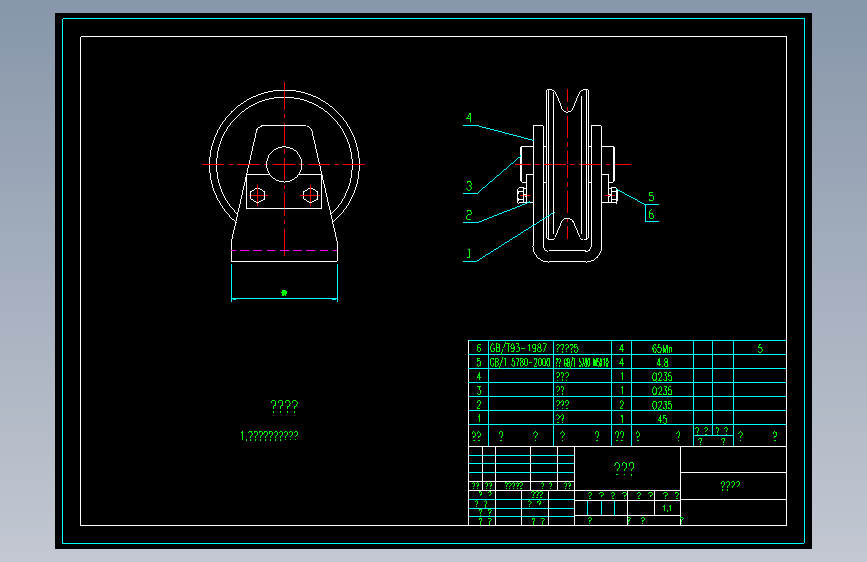Click the left hex bolt in front view

258,195
